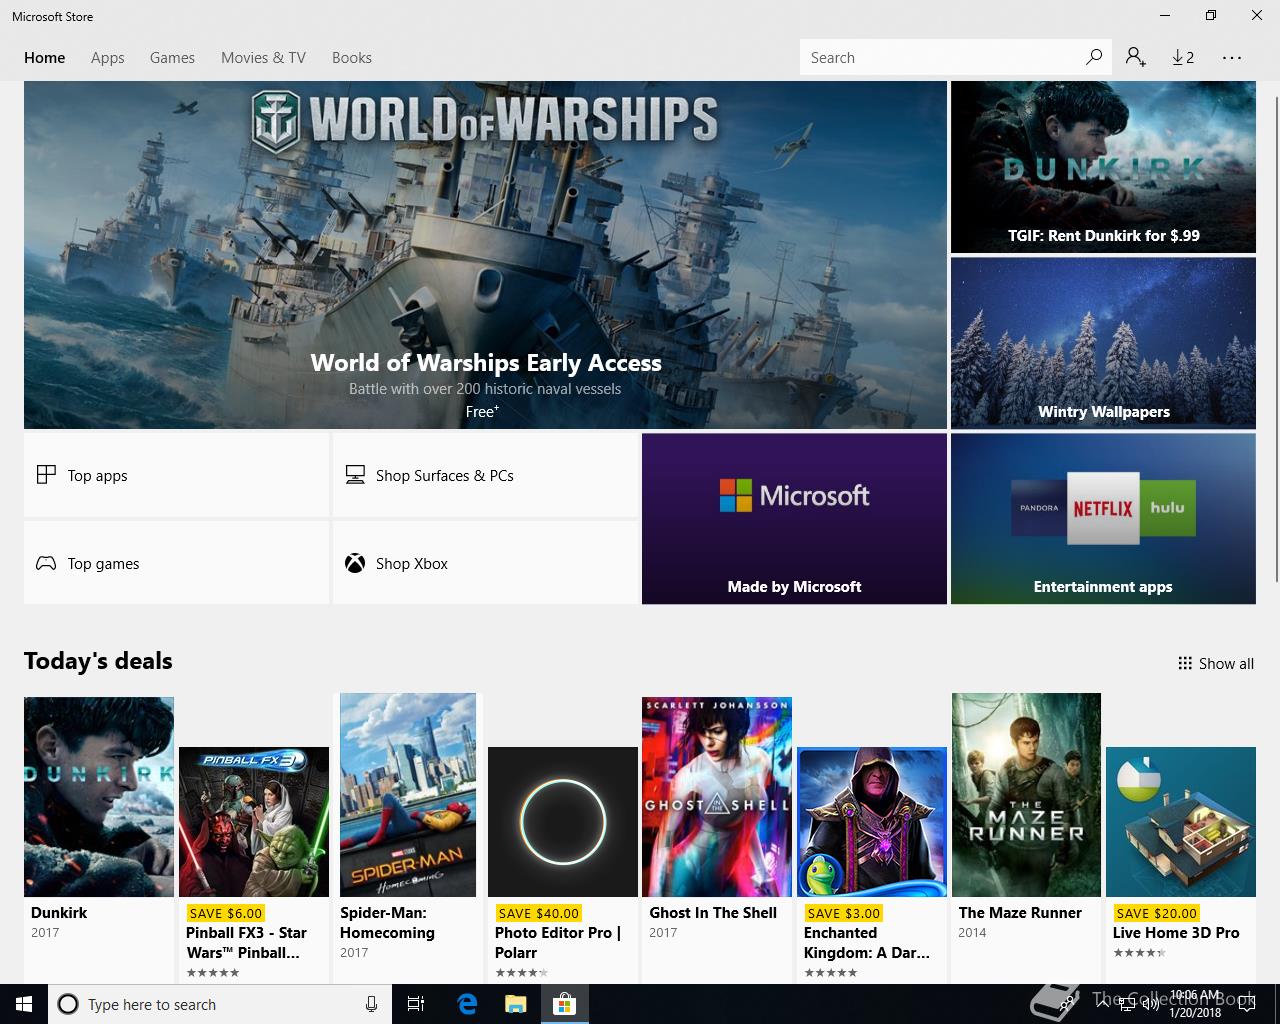
Task: Open Live Home 3D Pro icon
Action: pos(1181,822)
